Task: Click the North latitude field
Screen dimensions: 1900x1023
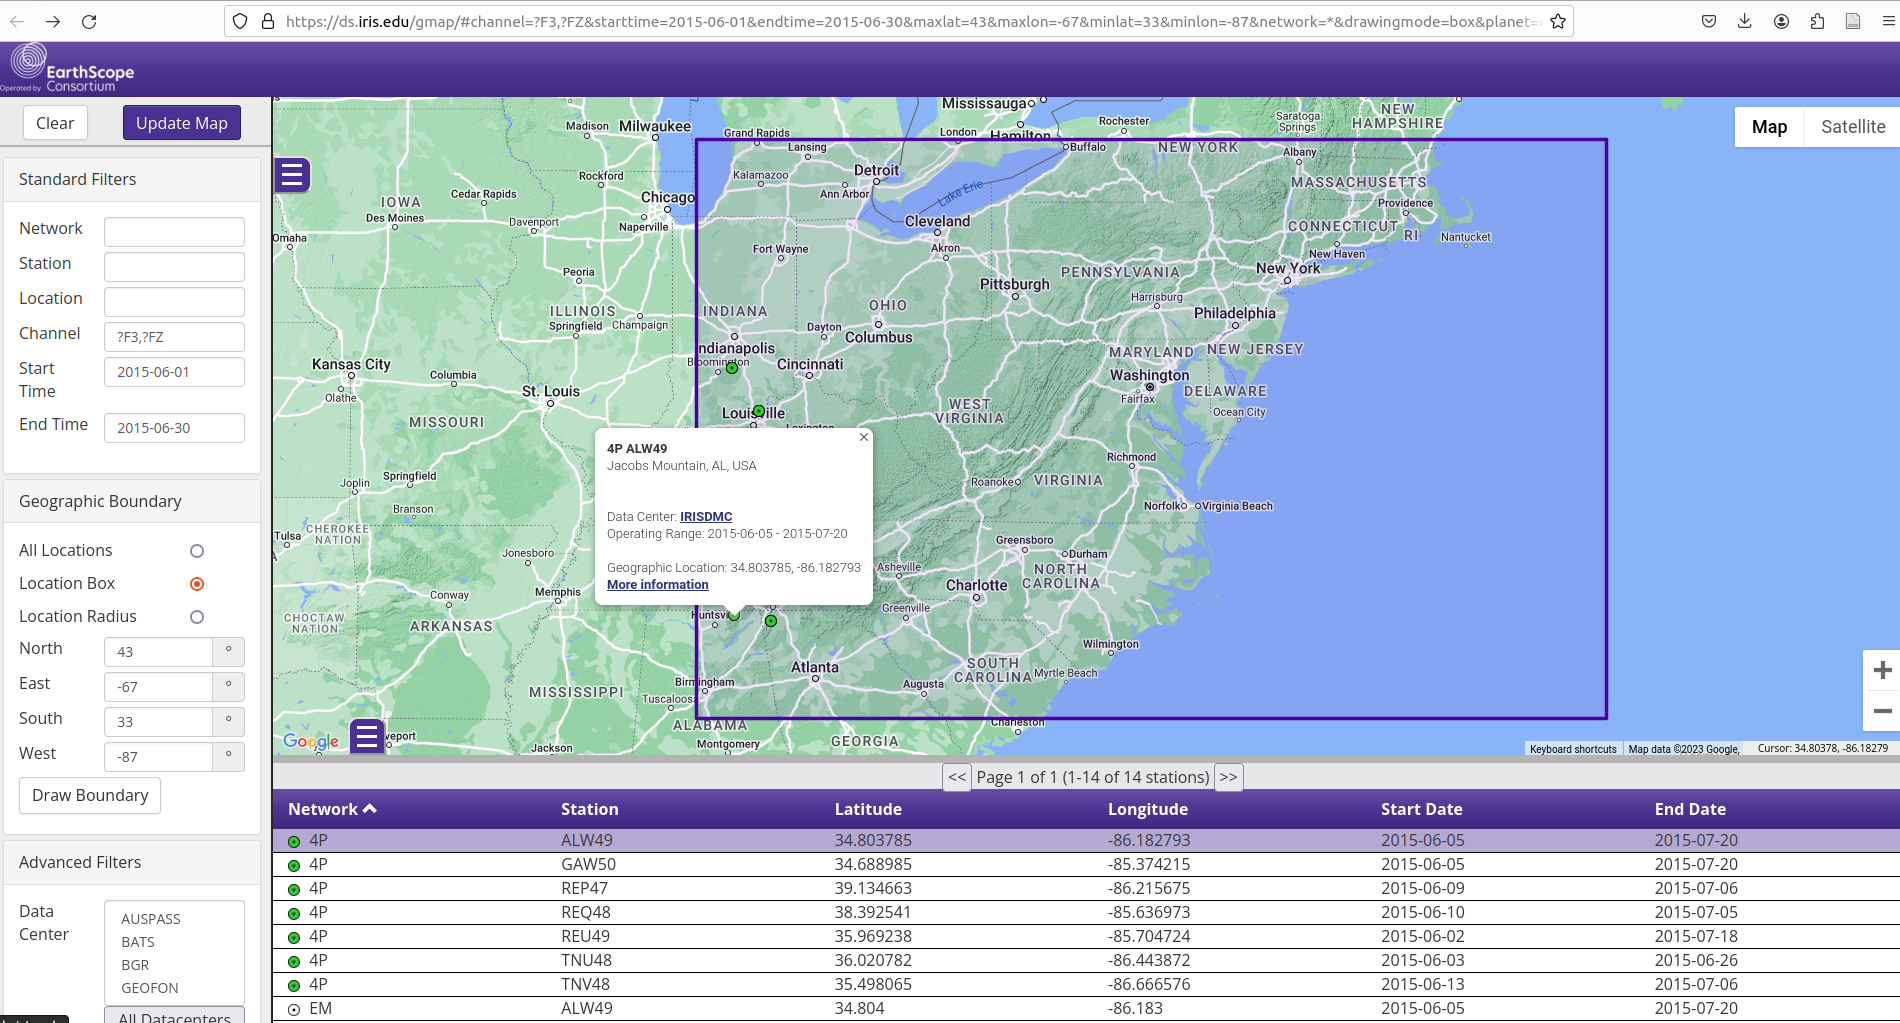Action: (x=158, y=652)
